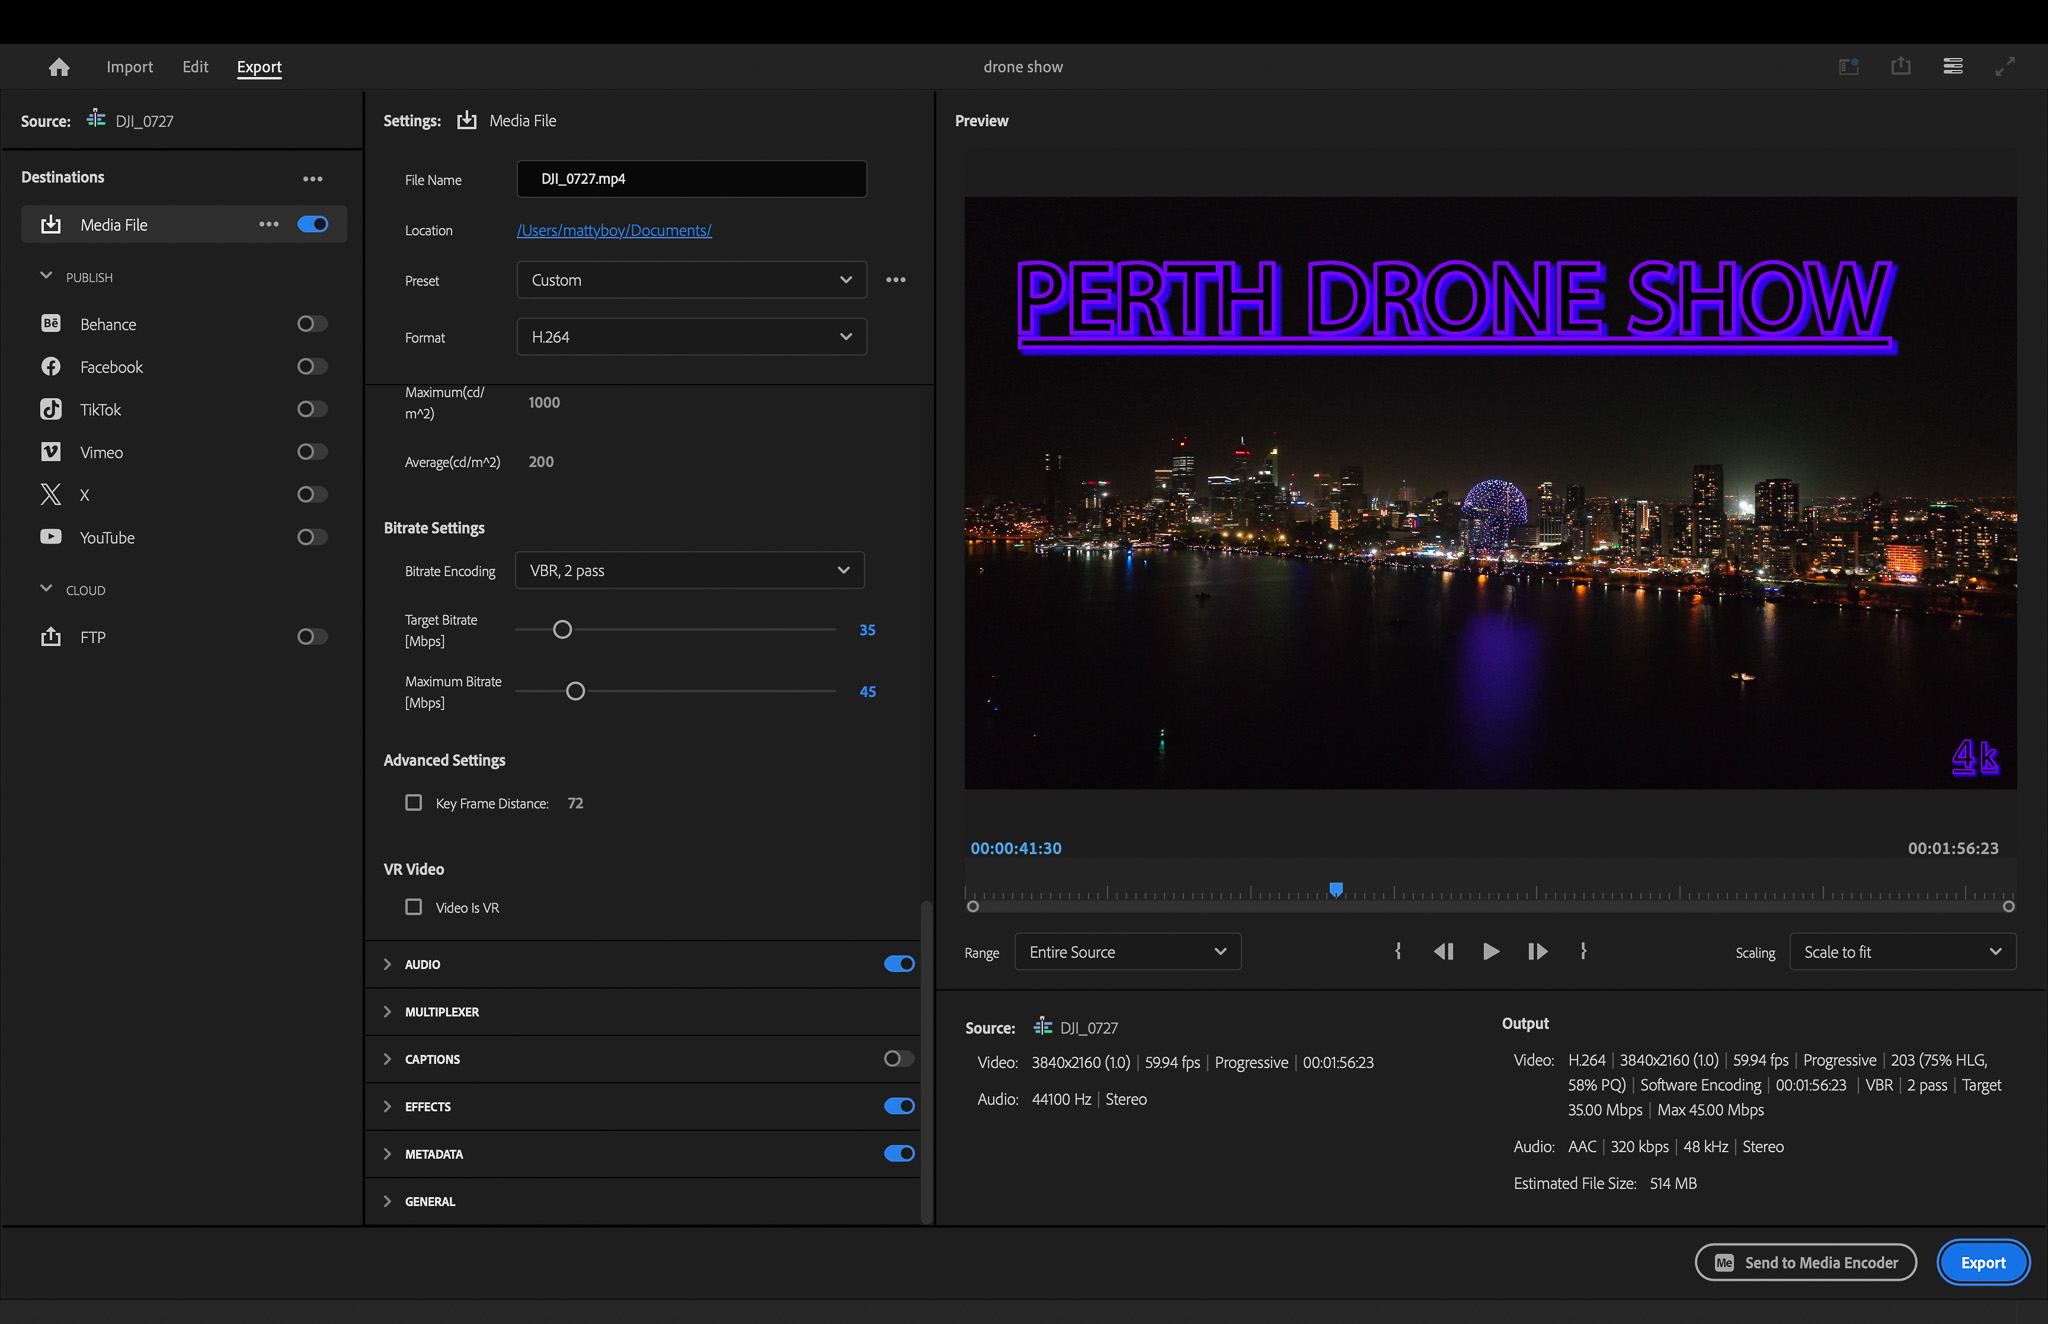Step forward one frame
The image size is (2048, 1324).
tap(1538, 951)
